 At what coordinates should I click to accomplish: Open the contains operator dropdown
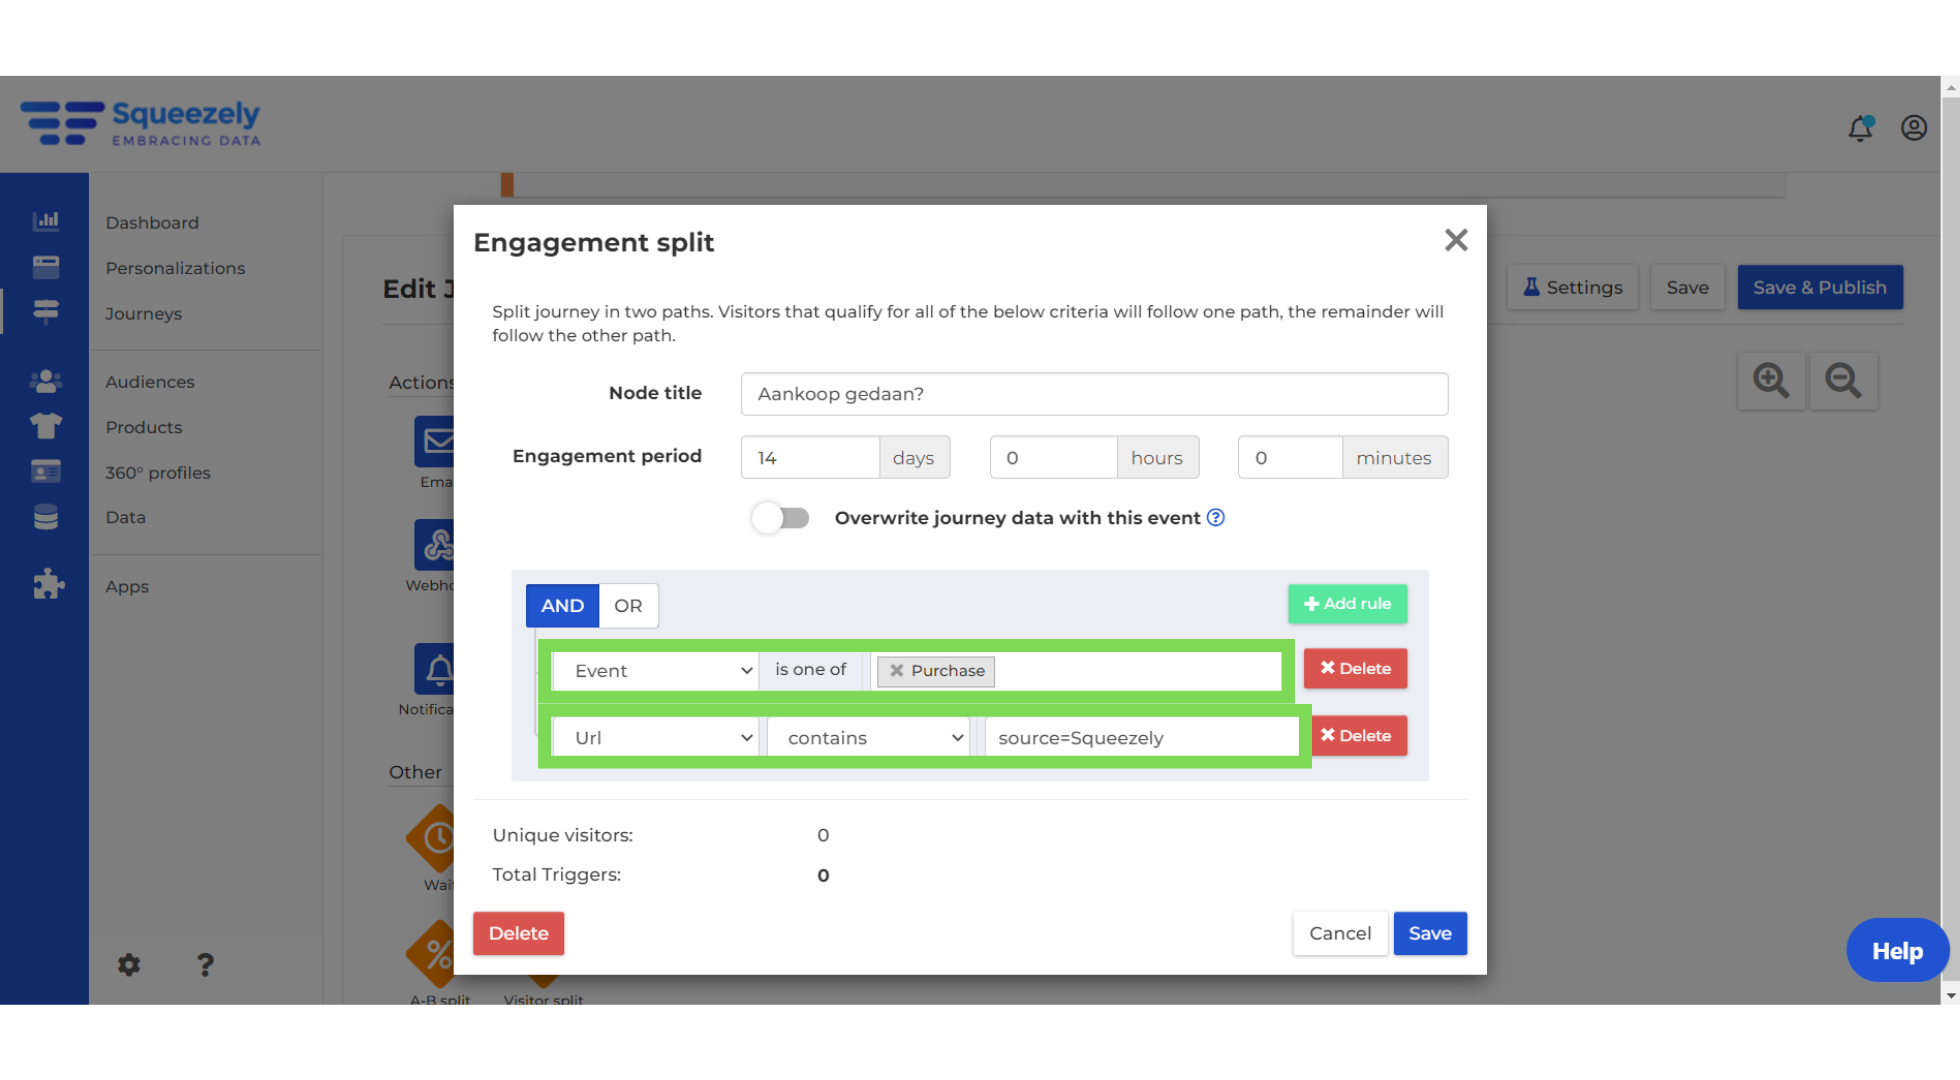tap(868, 738)
